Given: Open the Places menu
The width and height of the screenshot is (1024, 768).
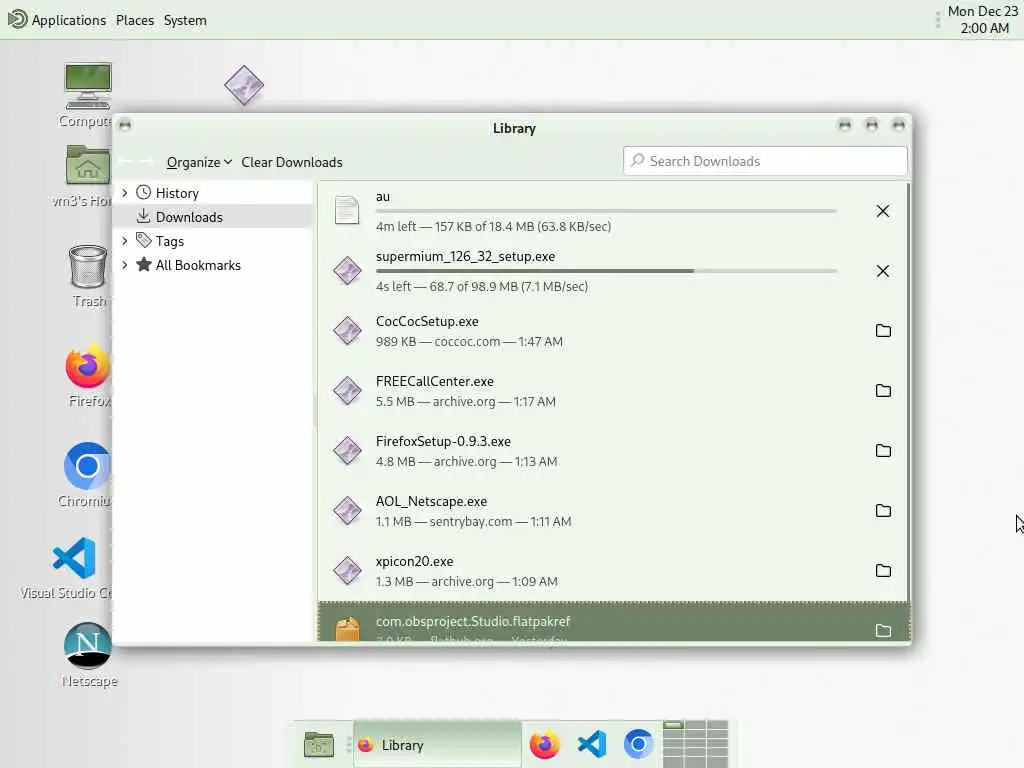Looking at the screenshot, I should tap(135, 20).
